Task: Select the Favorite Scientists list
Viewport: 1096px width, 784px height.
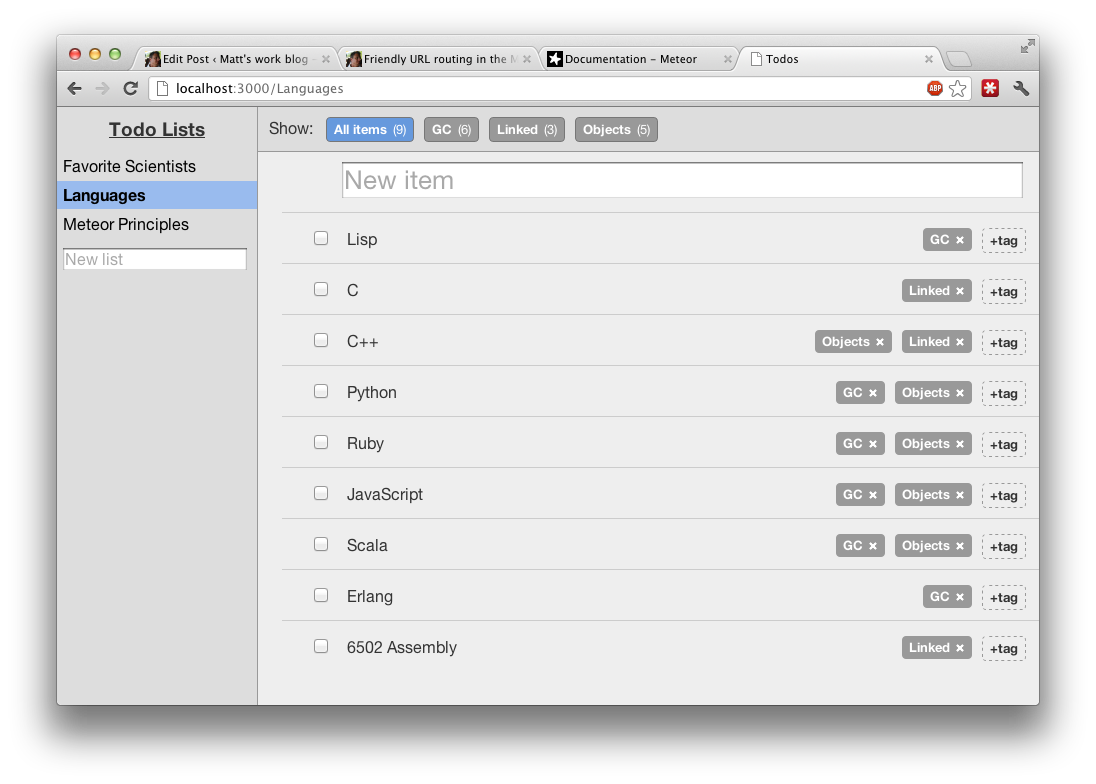Action: click(129, 167)
